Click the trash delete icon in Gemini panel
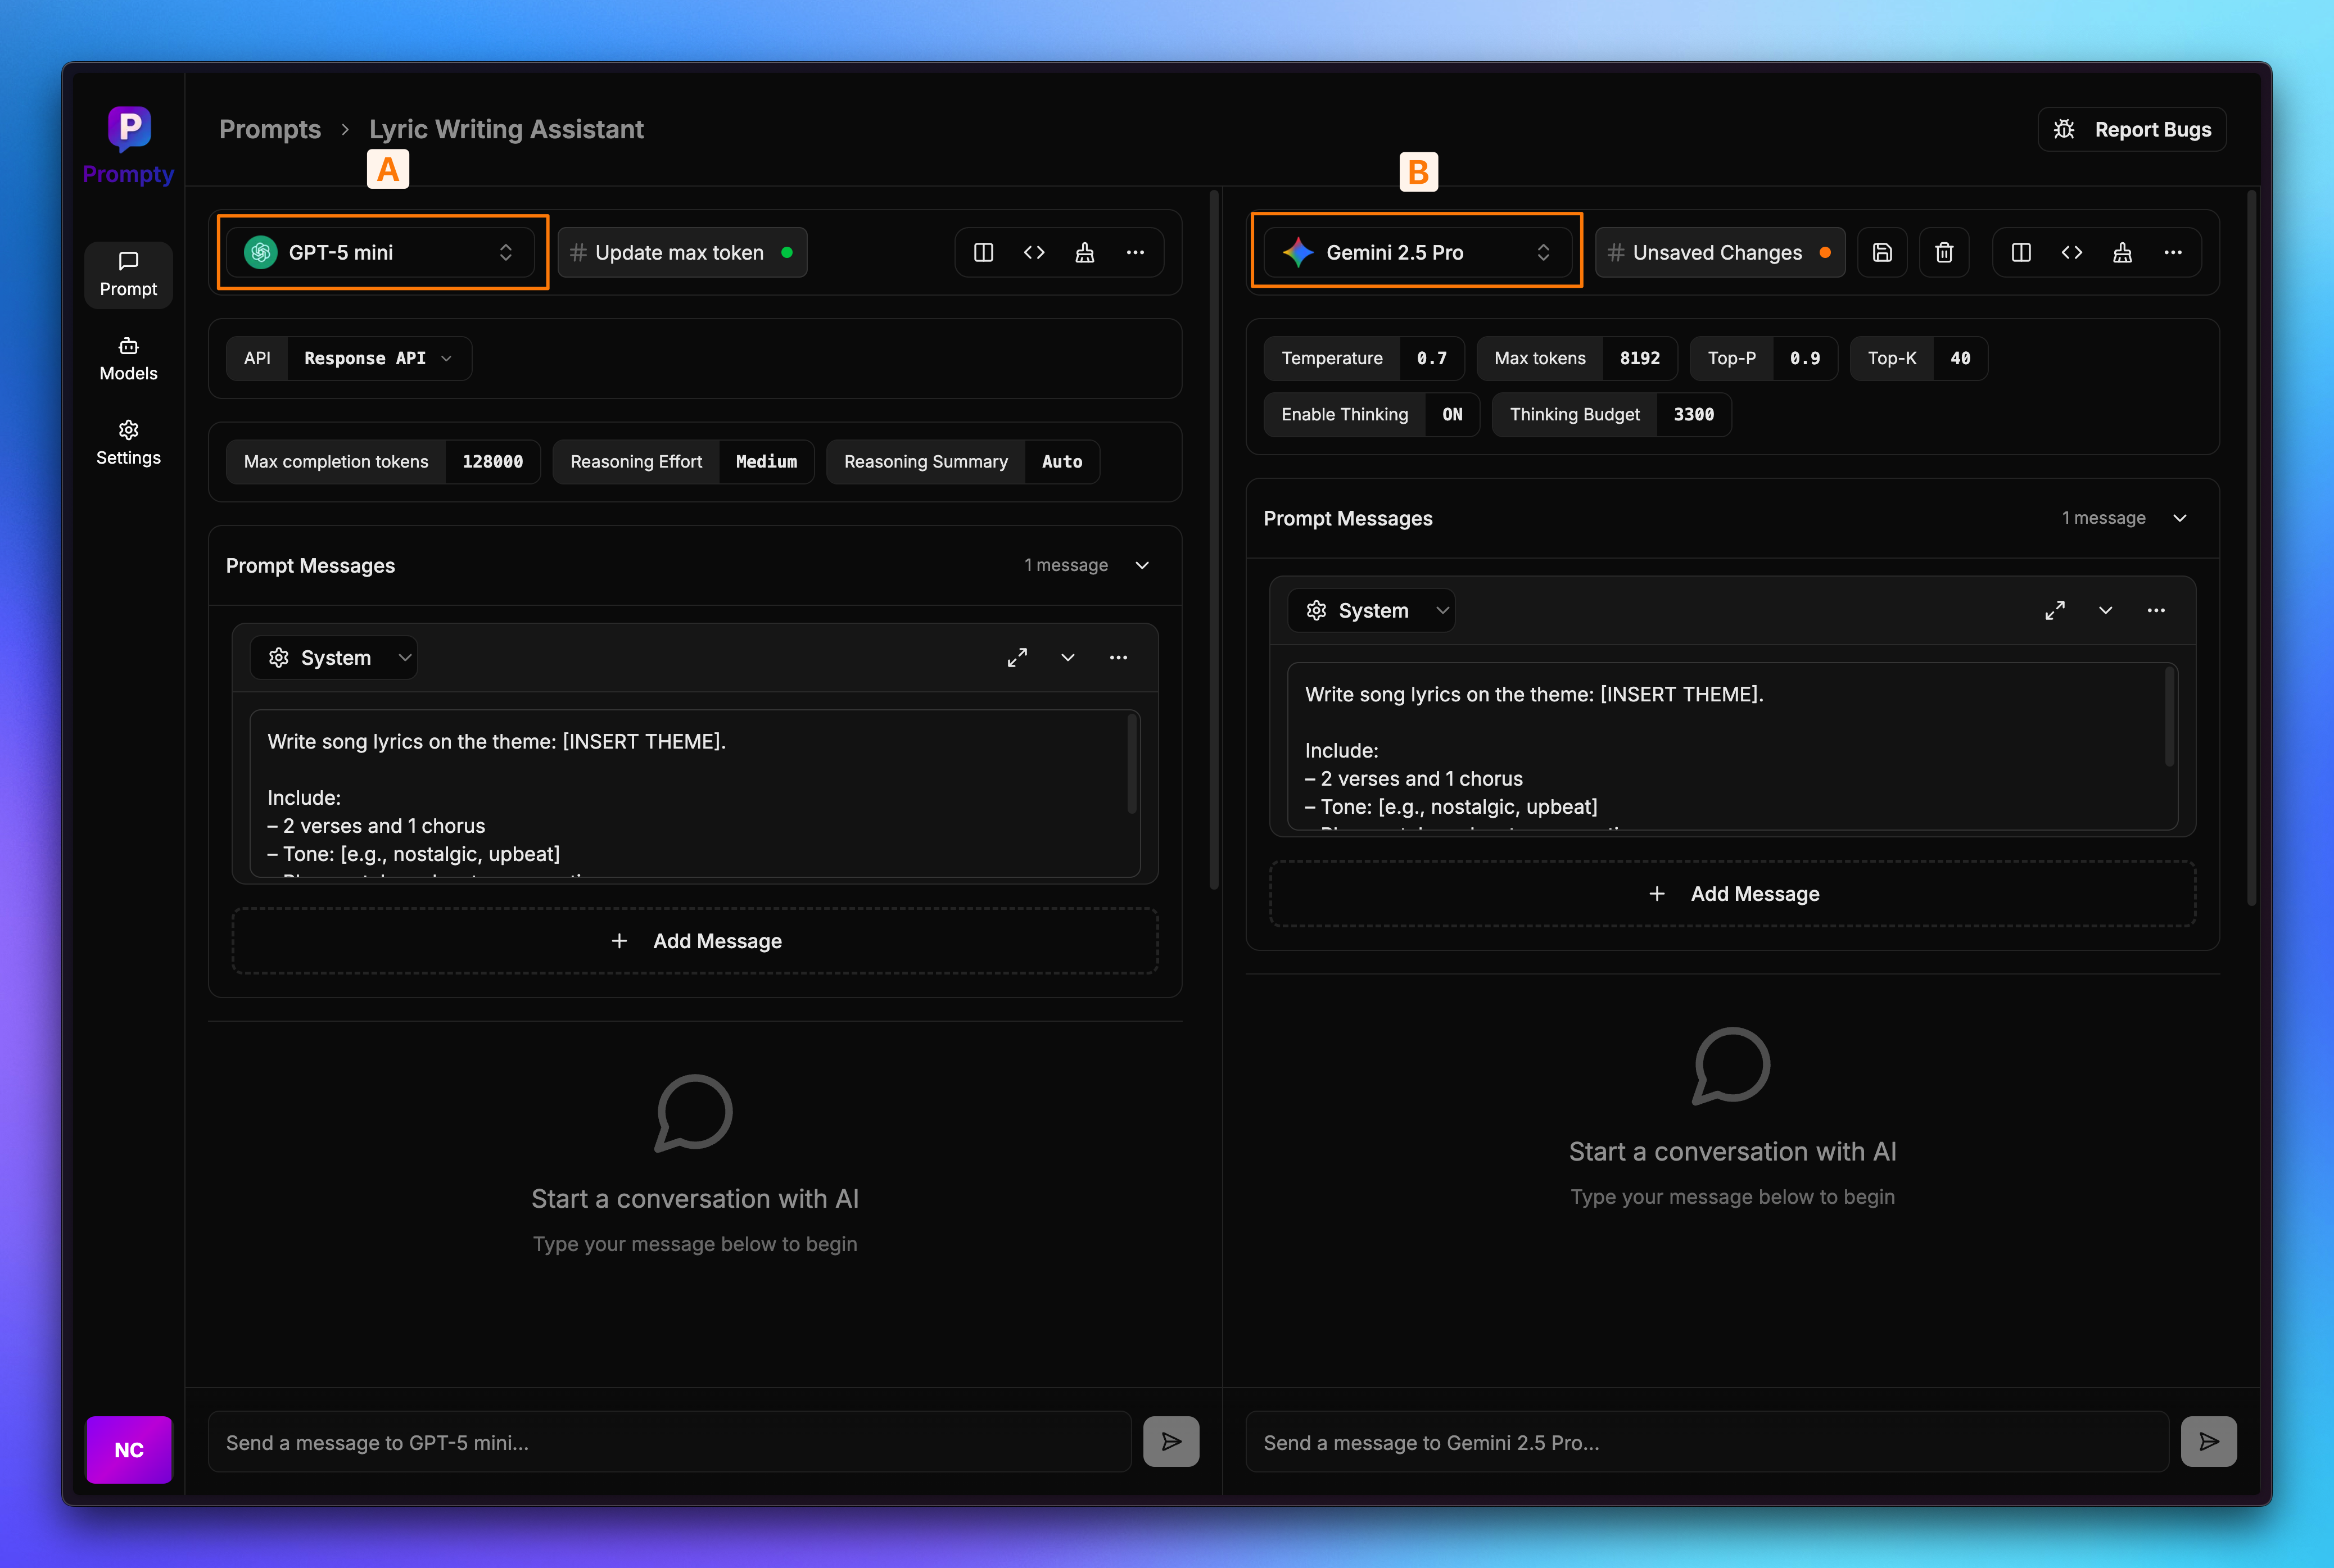The width and height of the screenshot is (2334, 1568). click(x=1943, y=253)
